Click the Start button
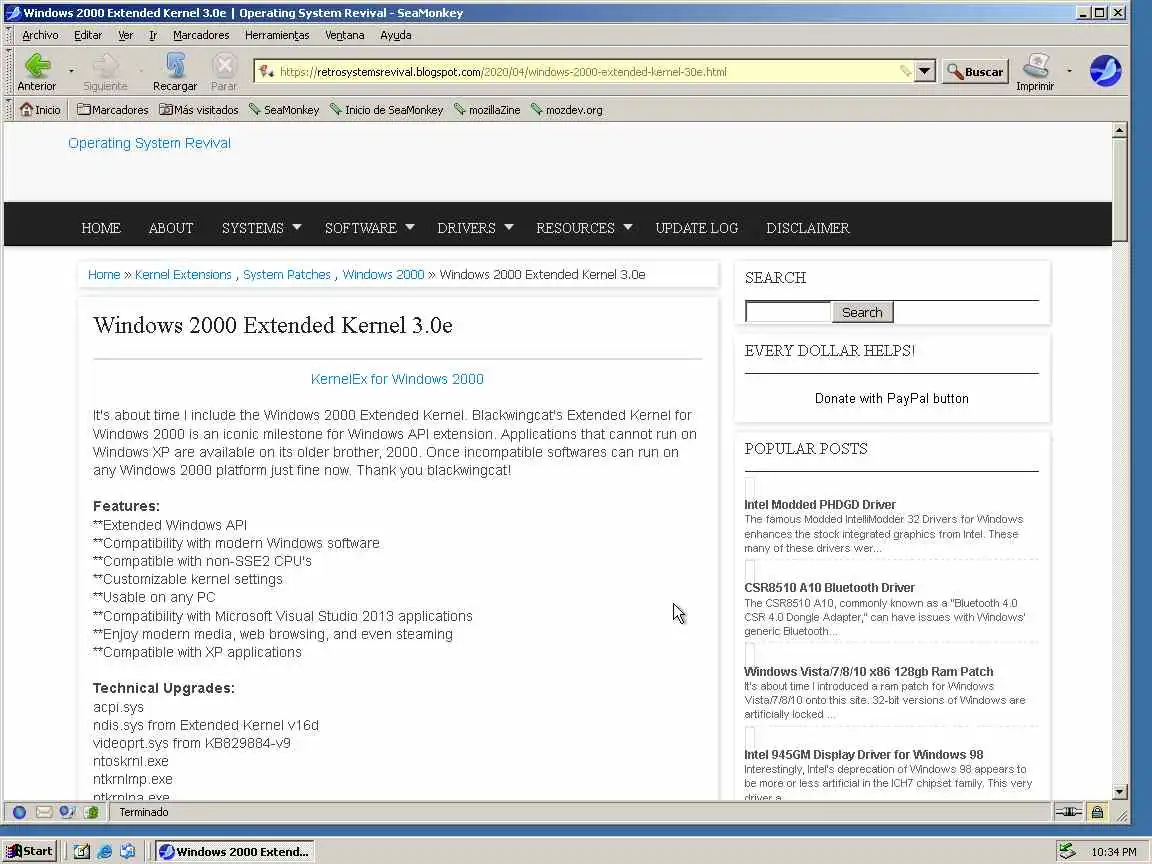1152x864 pixels. tap(29, 852)
